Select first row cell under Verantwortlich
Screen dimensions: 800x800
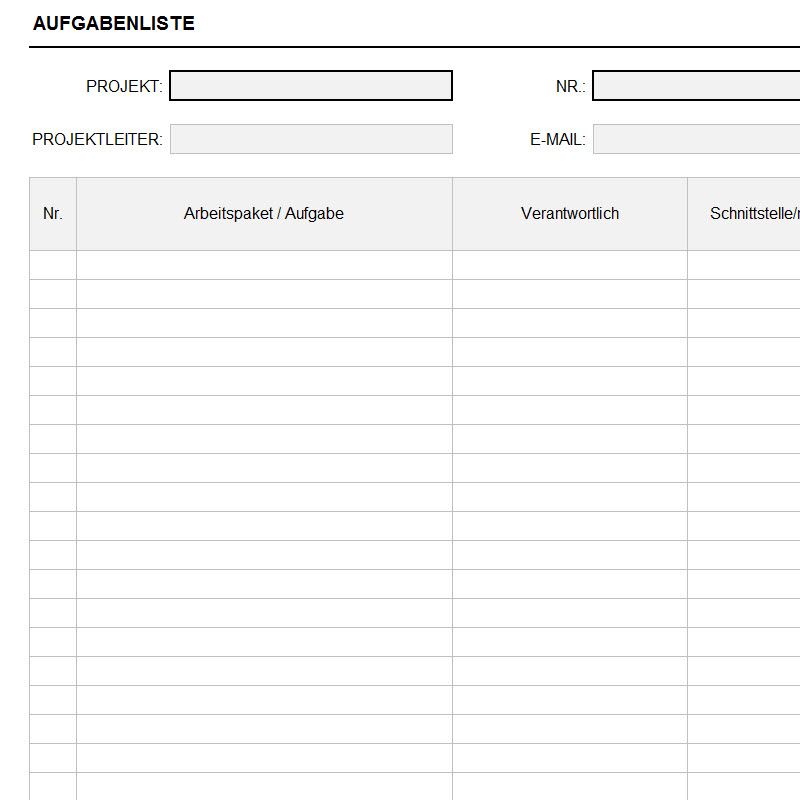[x=570, y=265]
